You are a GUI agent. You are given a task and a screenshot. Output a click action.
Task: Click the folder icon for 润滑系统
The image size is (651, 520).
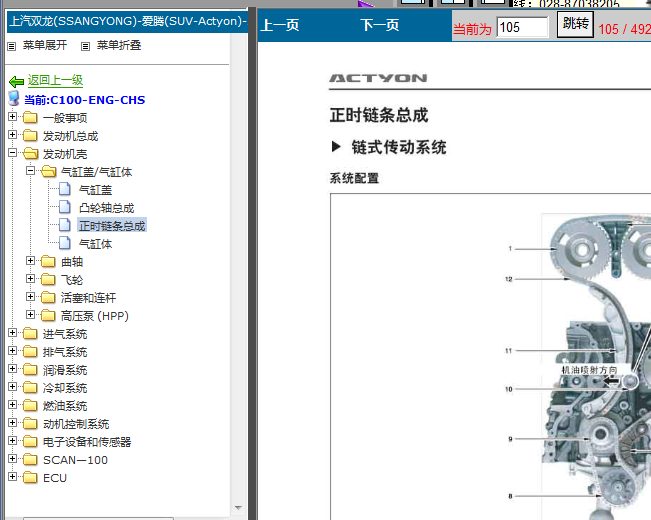[30, 369]
